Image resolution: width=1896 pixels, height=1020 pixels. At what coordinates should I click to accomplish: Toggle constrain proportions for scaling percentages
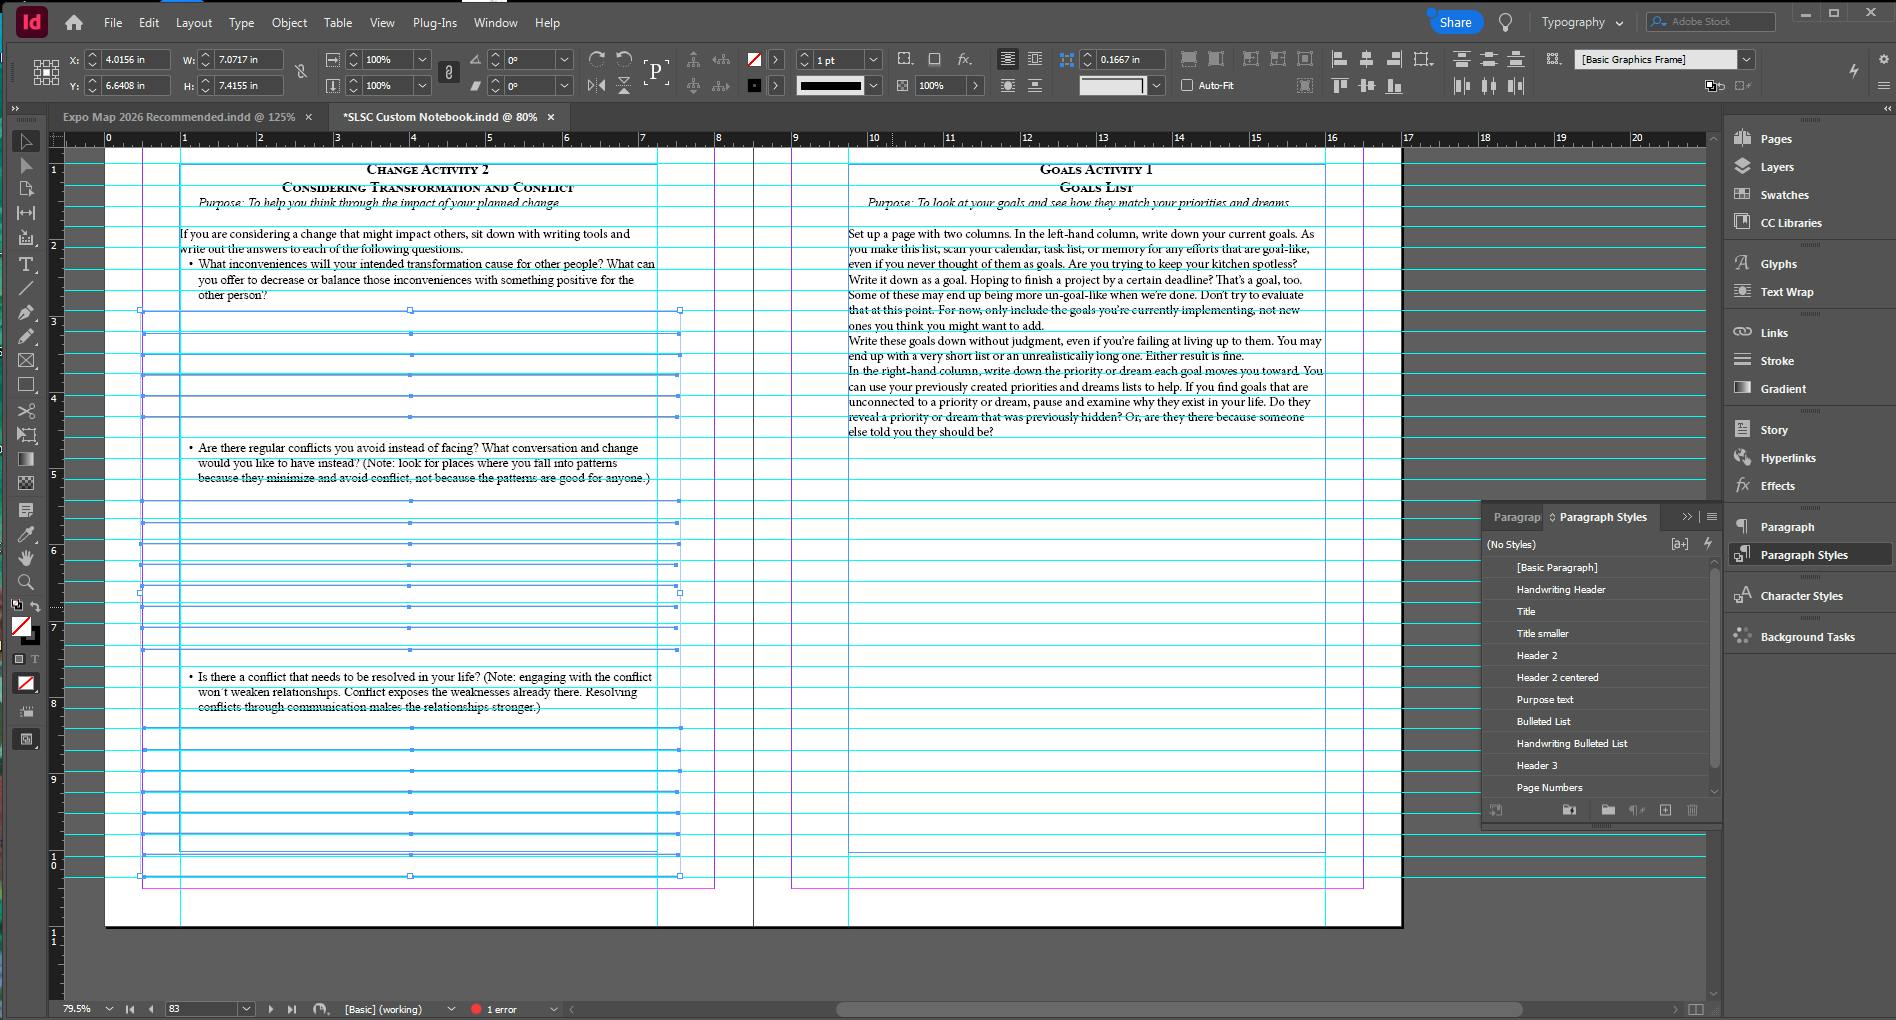[x=449, y=72]
